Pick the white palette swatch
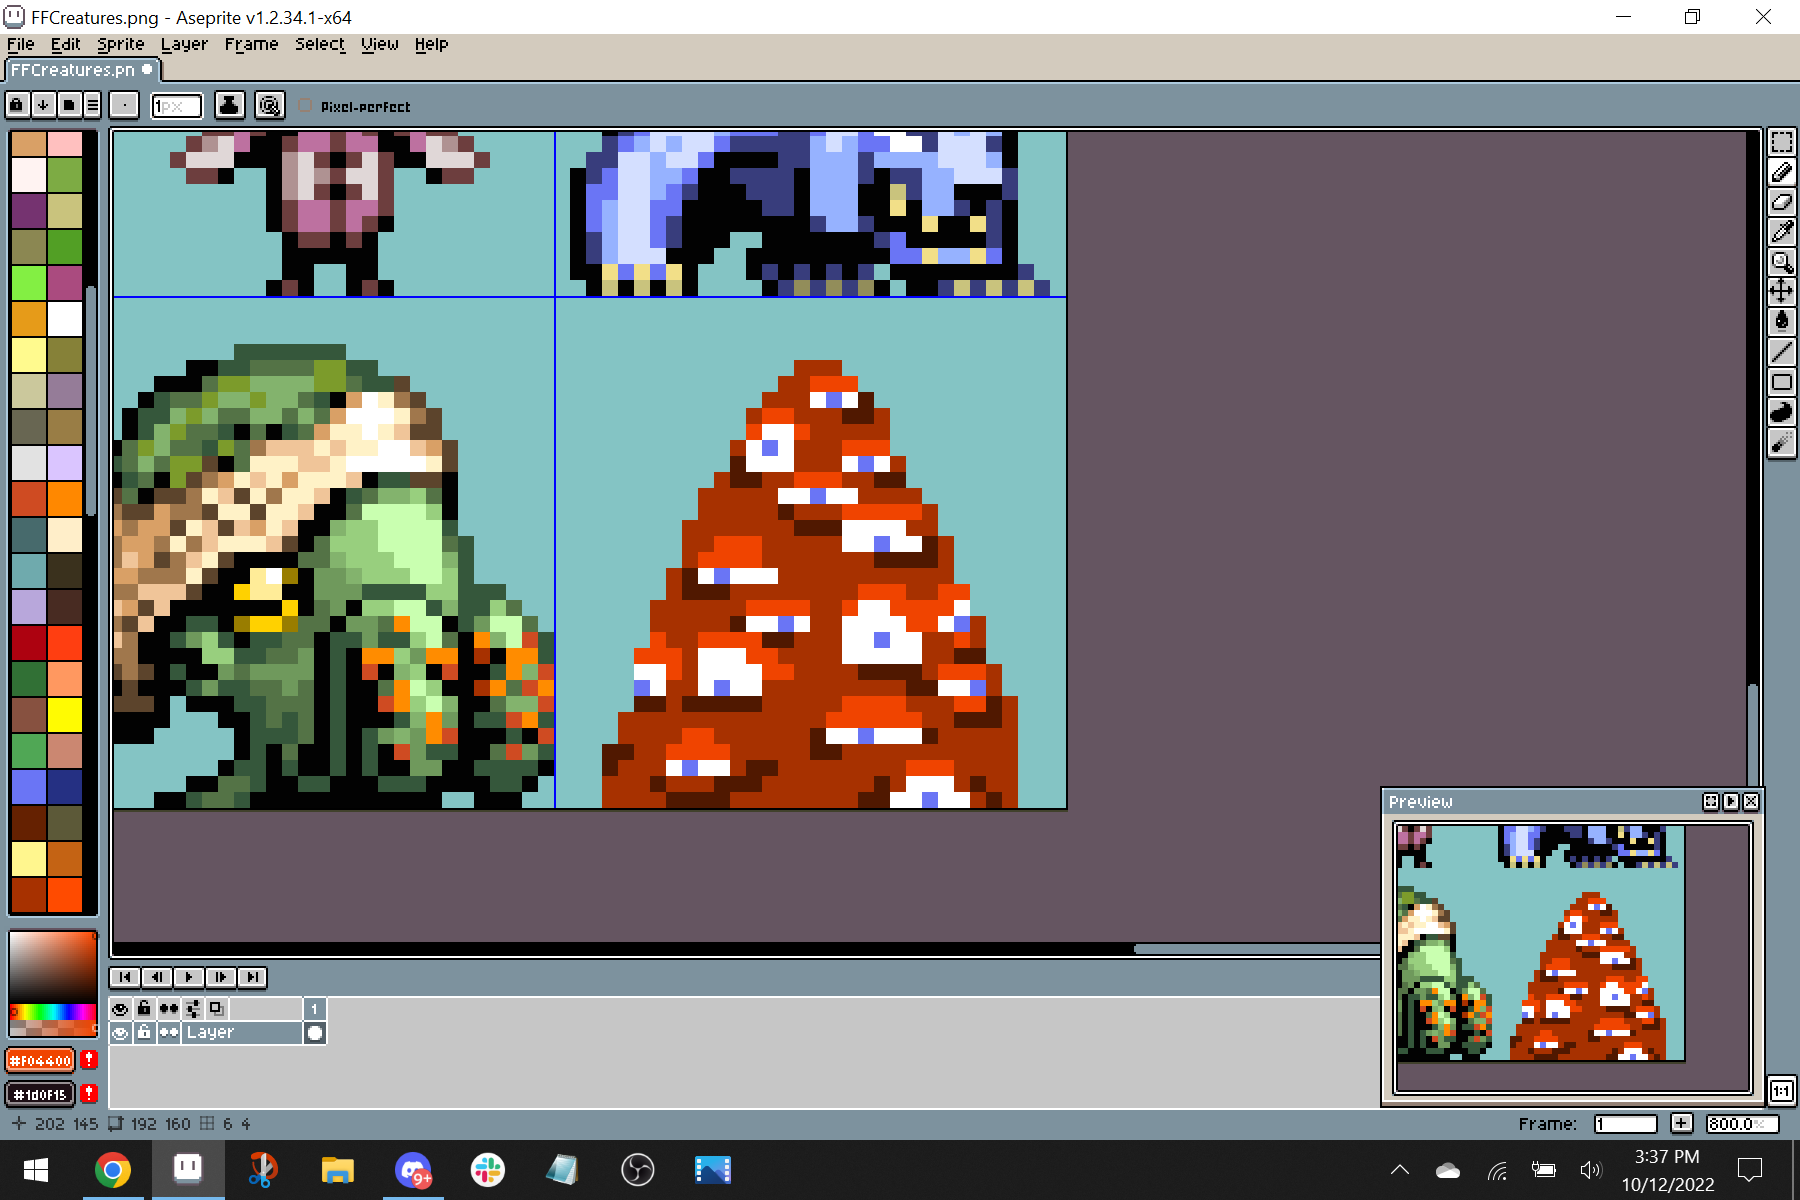The height and width of the screenshot is (1200, 1800). 65,319
